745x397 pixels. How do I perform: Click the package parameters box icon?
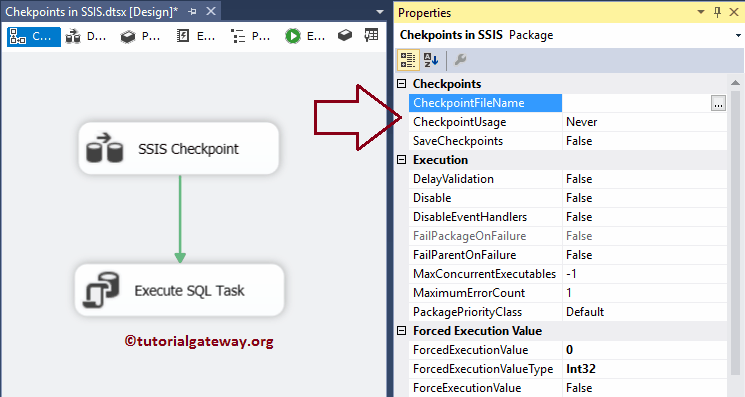coord(345,36)
